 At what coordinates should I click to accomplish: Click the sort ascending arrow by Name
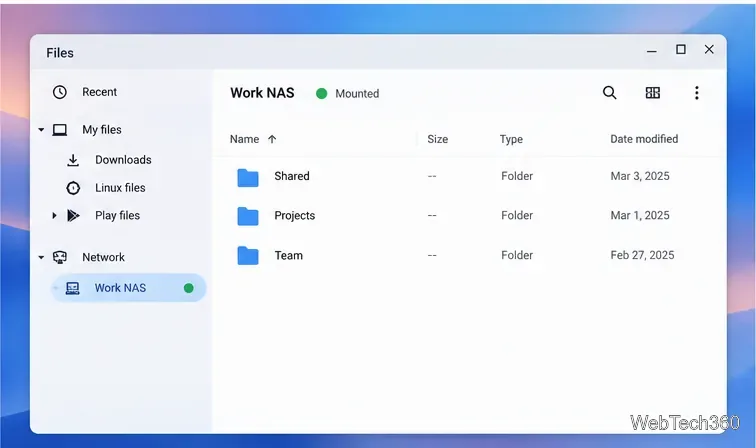coord(272,139)
